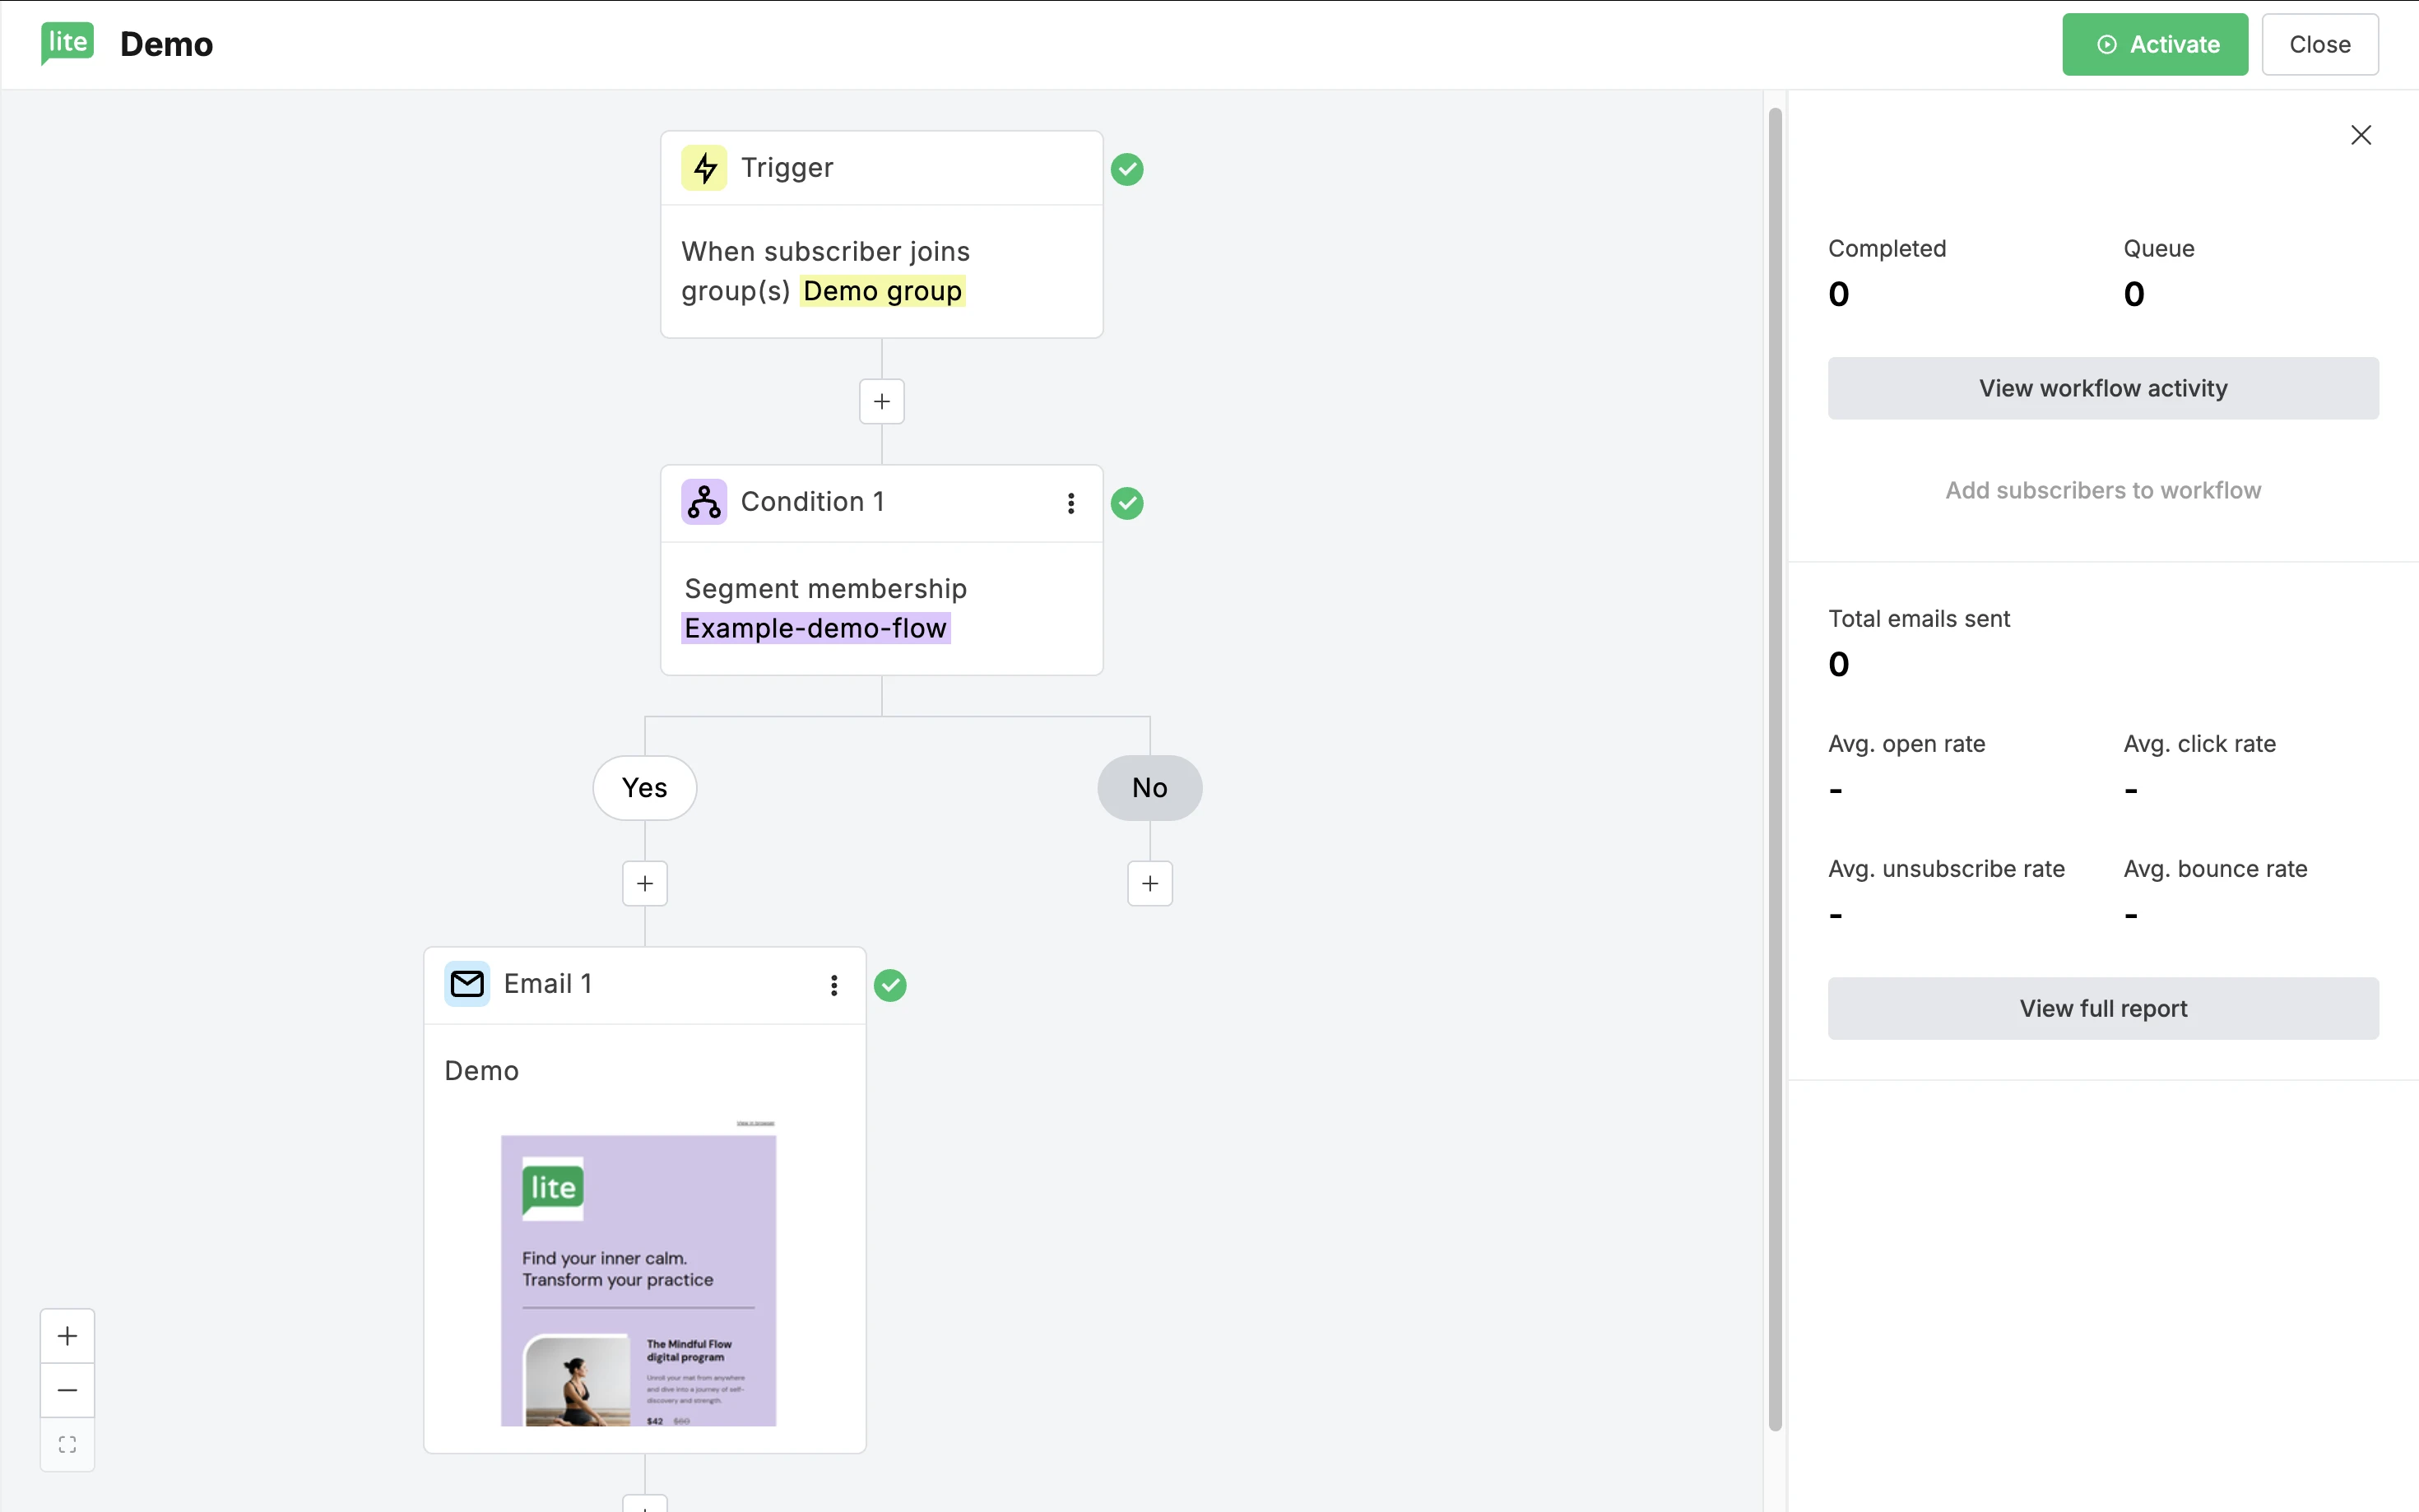Select the No branch label
The height and width of the screenshot is (1512, 2419).
(1150, 788)
